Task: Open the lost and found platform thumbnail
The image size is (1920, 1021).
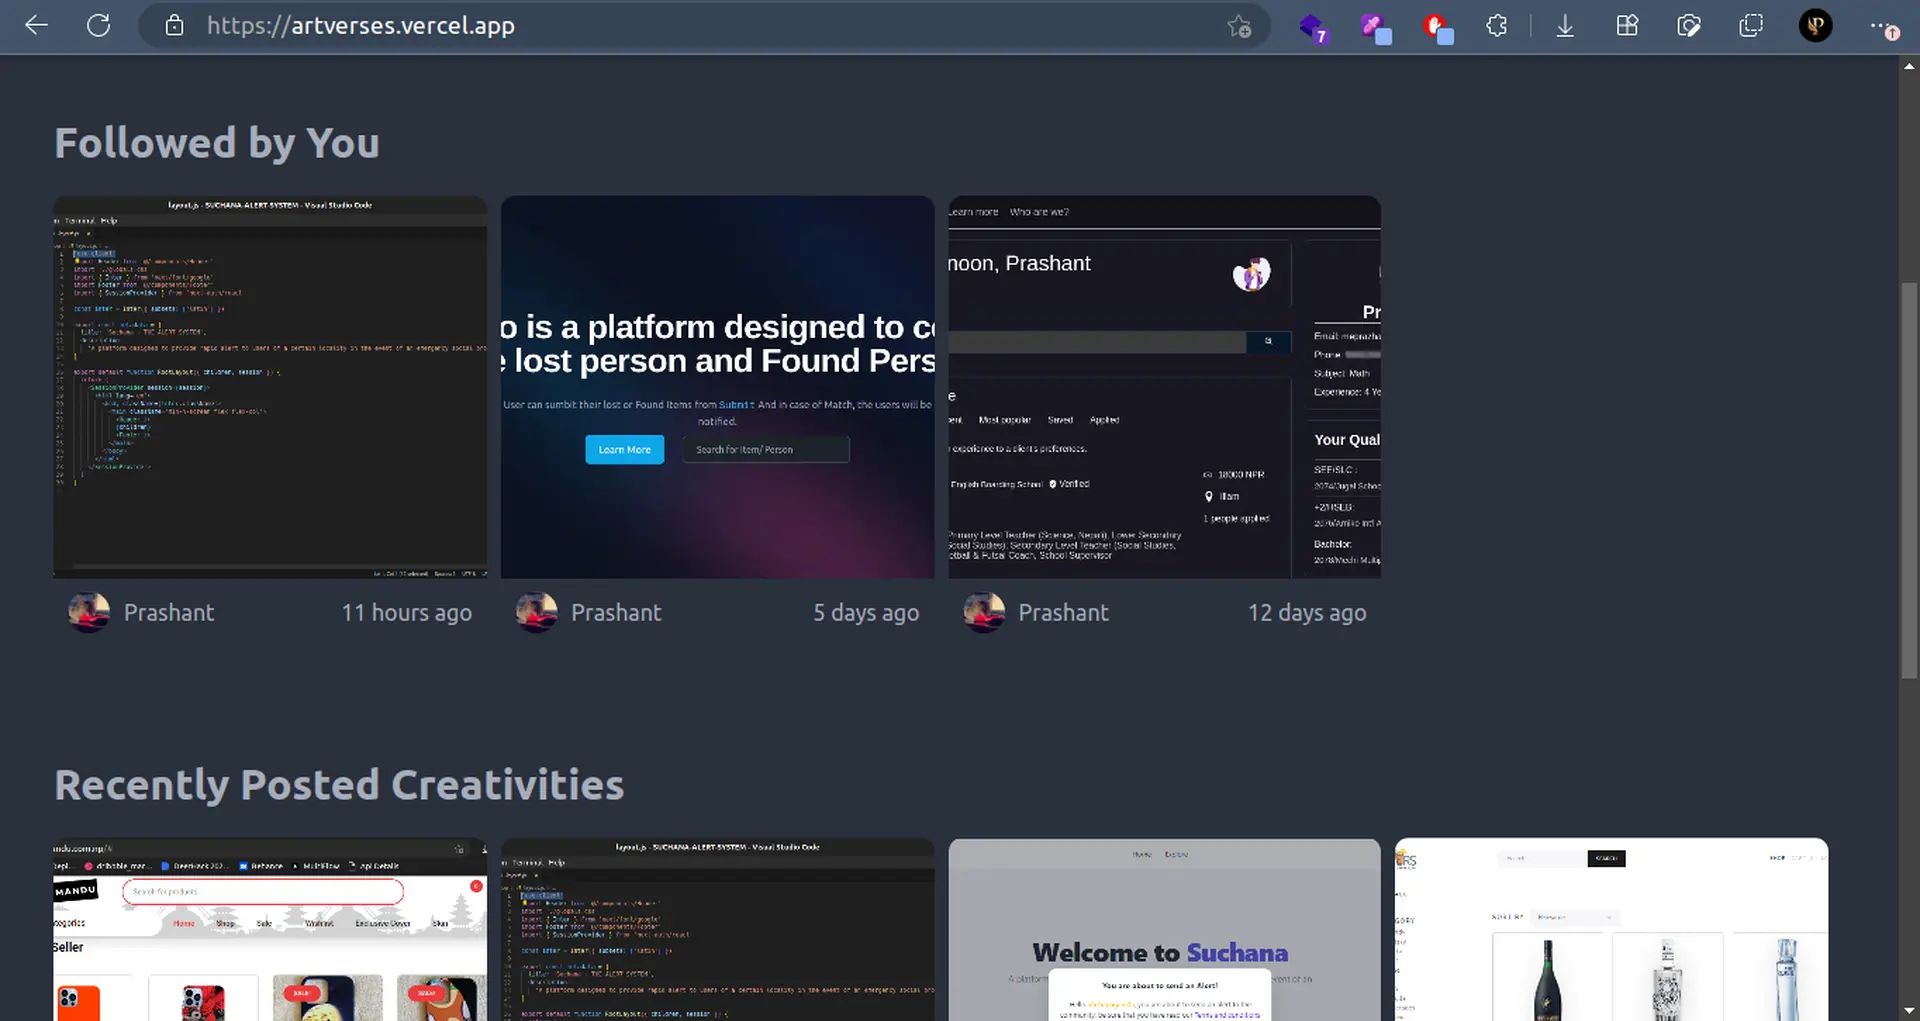Action: [717, 387]
